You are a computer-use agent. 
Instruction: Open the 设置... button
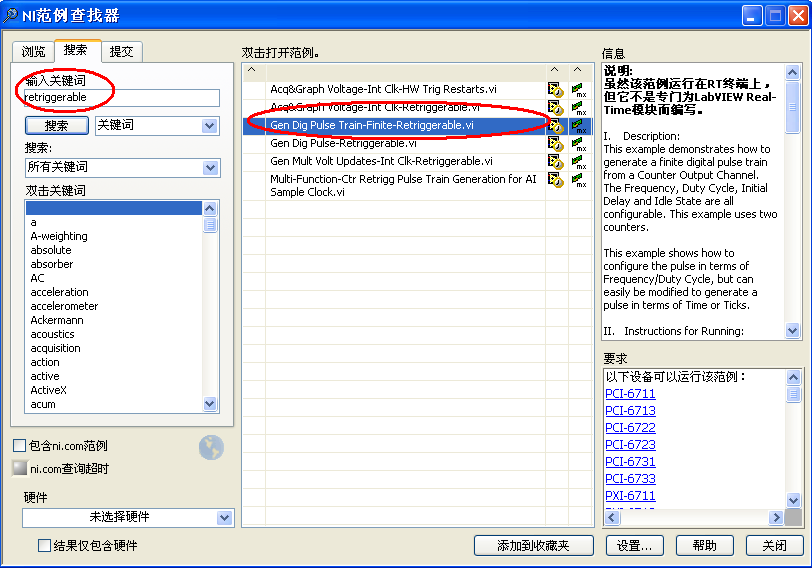click(x=634, y=545)
